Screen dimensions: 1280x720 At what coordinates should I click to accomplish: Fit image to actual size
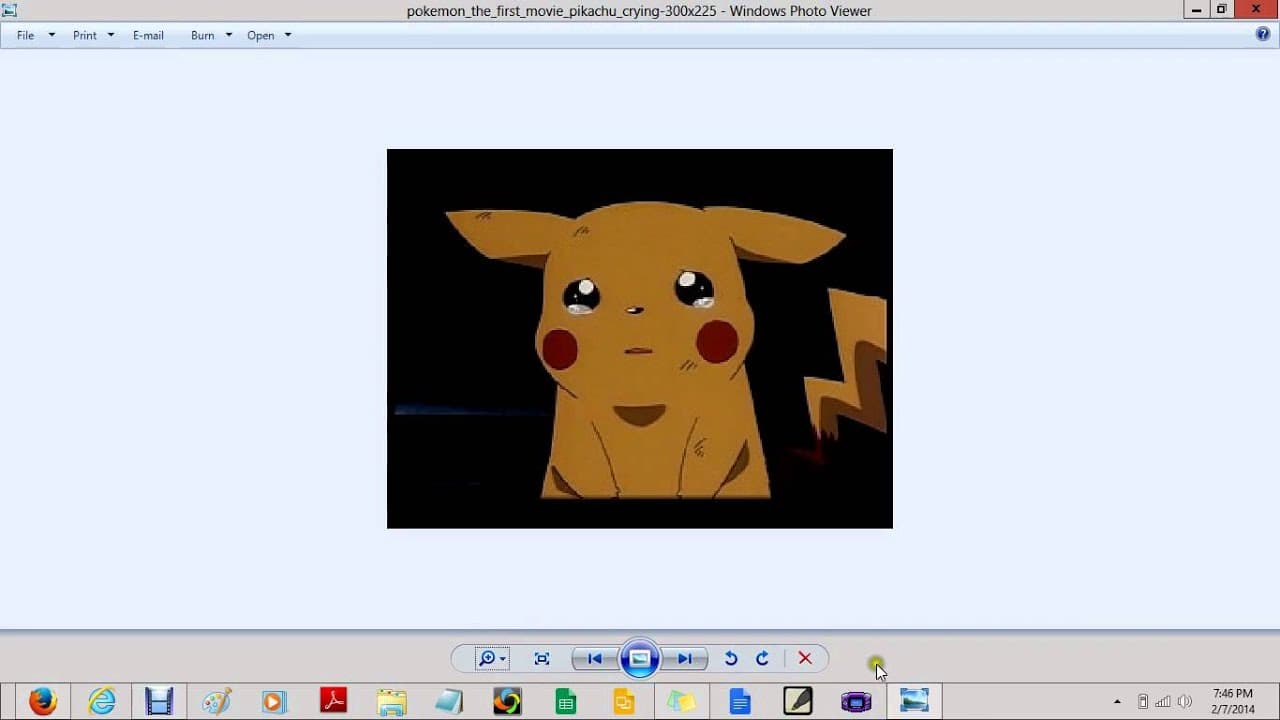542,658
